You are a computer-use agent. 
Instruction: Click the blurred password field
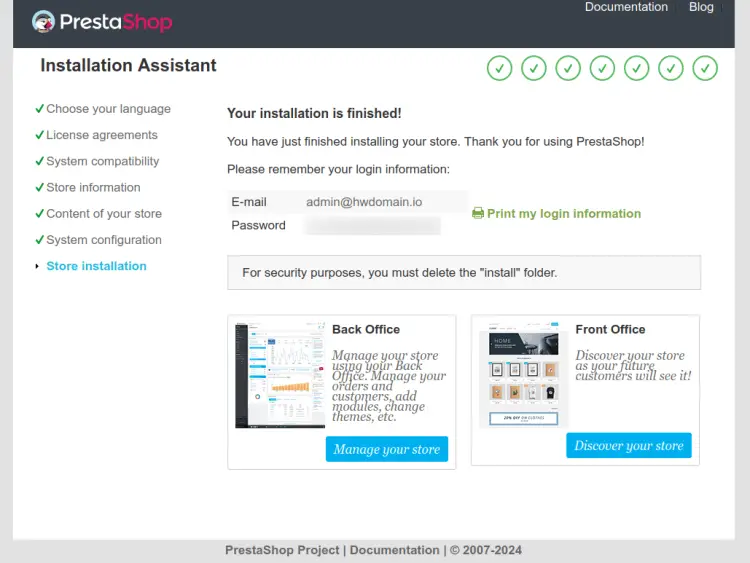[372, 226]
